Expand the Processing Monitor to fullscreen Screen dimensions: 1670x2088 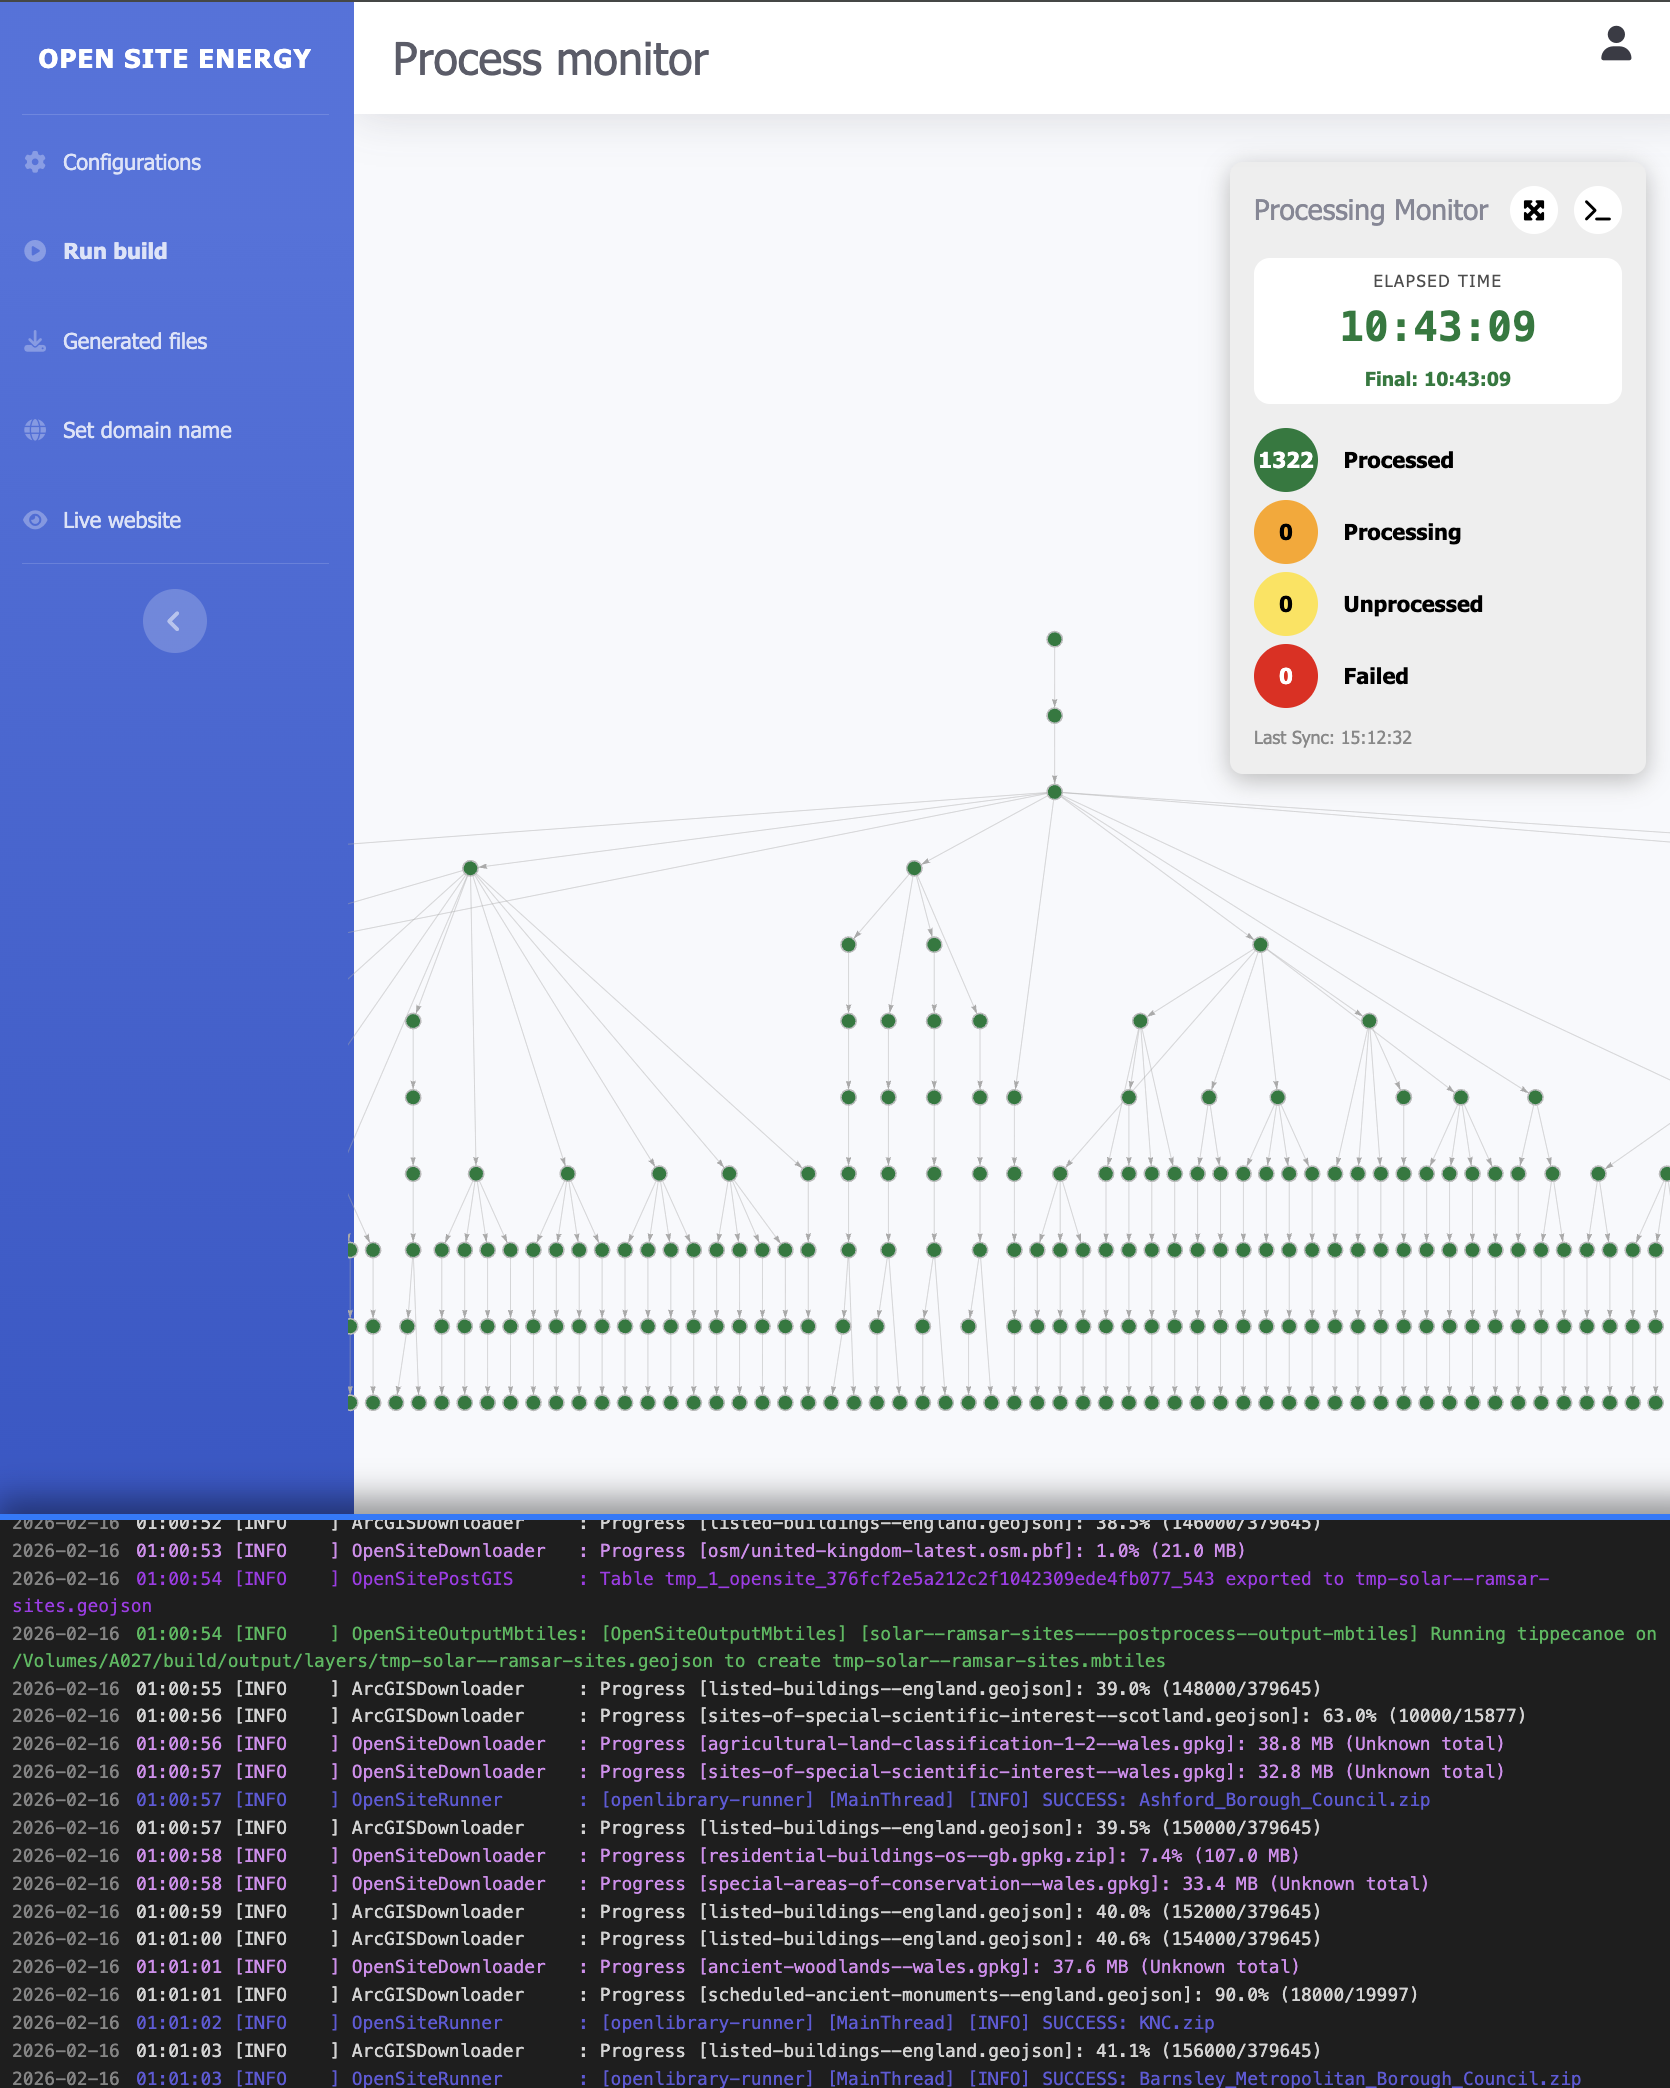[1533, 210]
